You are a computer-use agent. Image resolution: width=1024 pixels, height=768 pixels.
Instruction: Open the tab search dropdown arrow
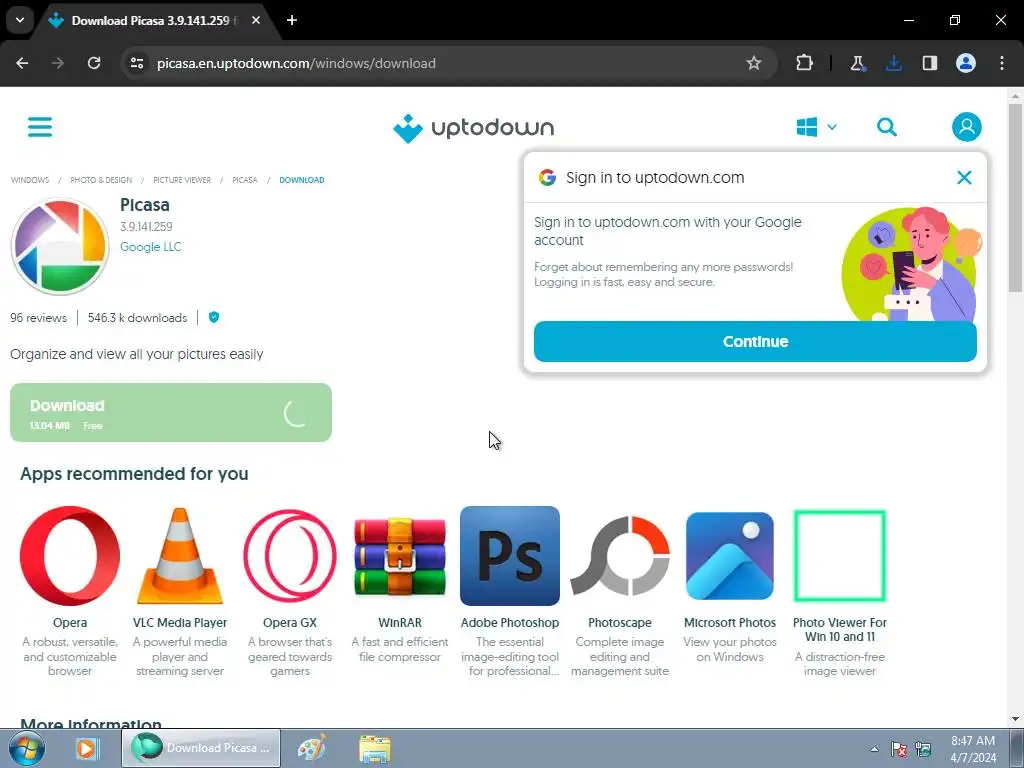click(x=20, y=20)
